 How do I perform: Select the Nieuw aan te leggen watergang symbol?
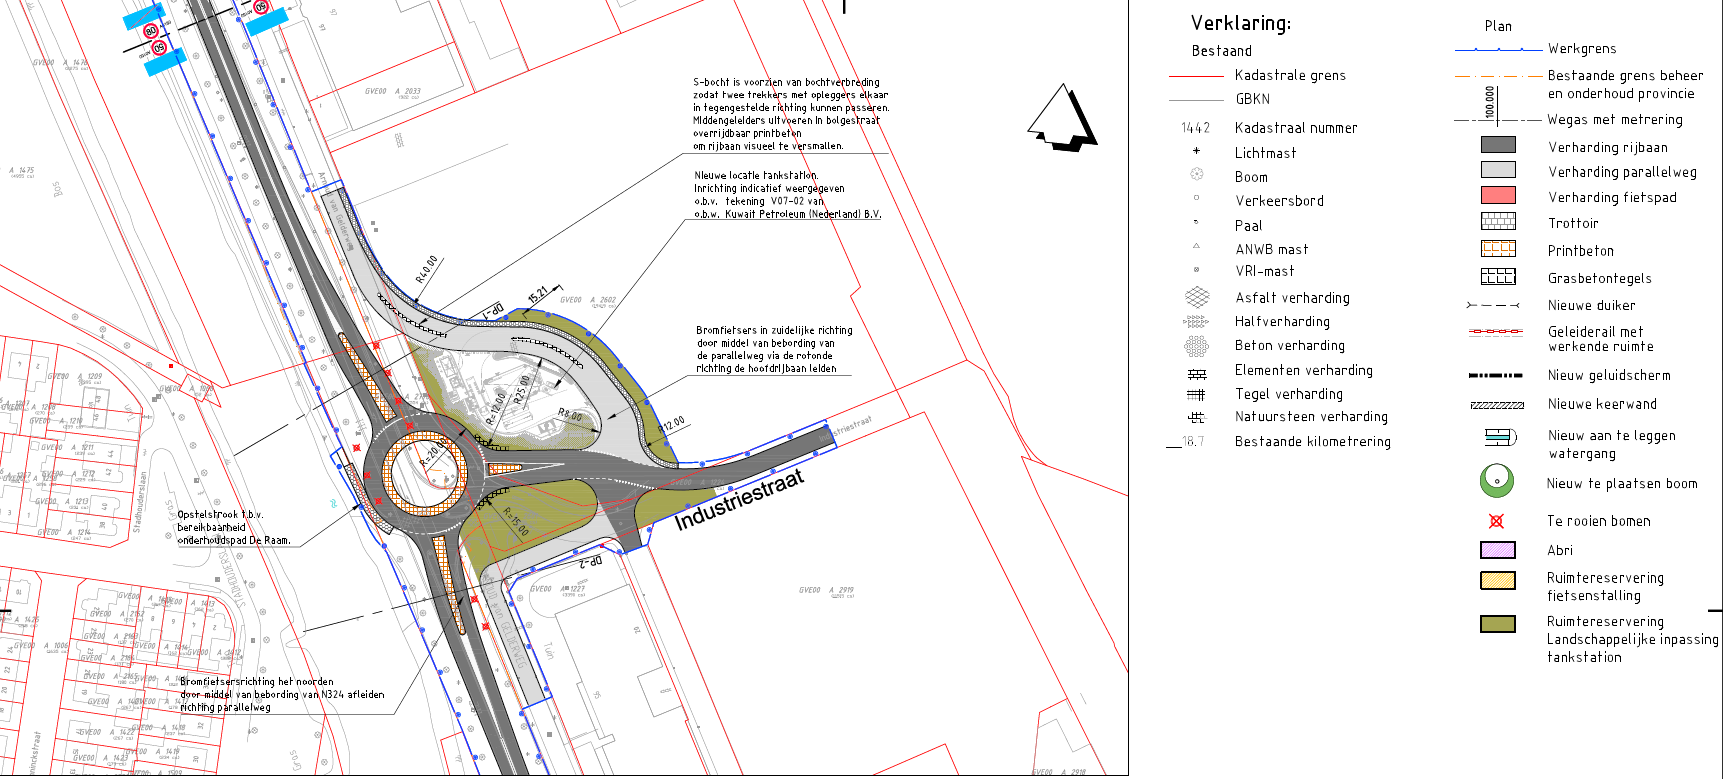click(x=1500, y=437)
